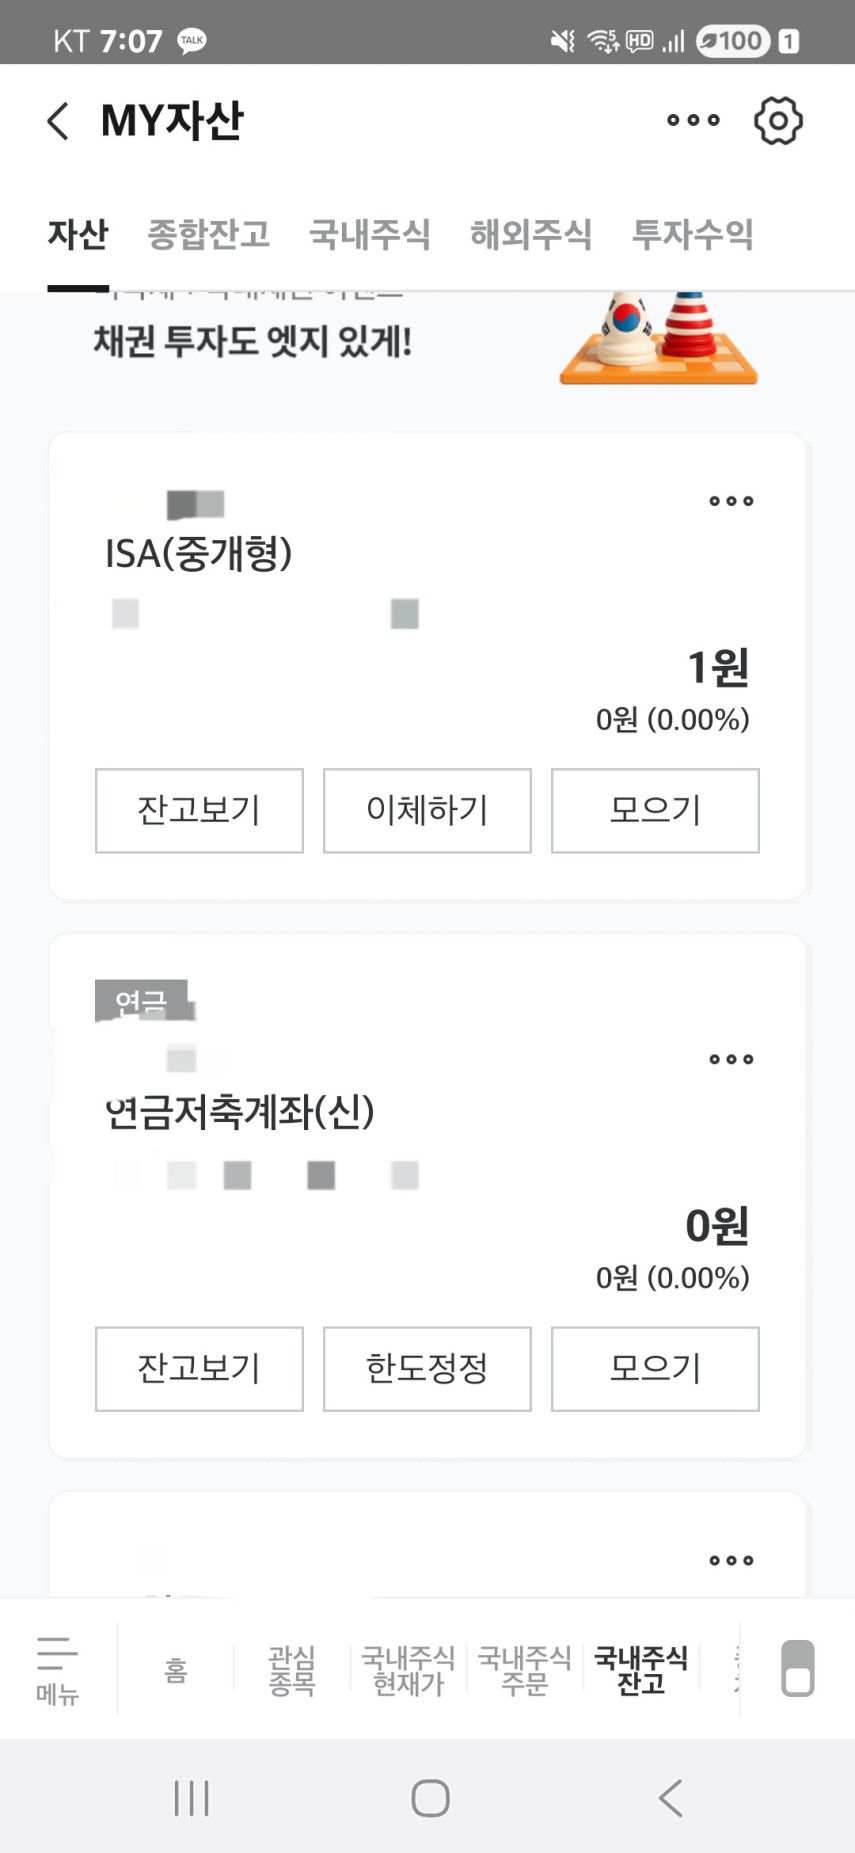
Task: Open the 연금저축계좌(신) card options menu
Action: 731,1059
